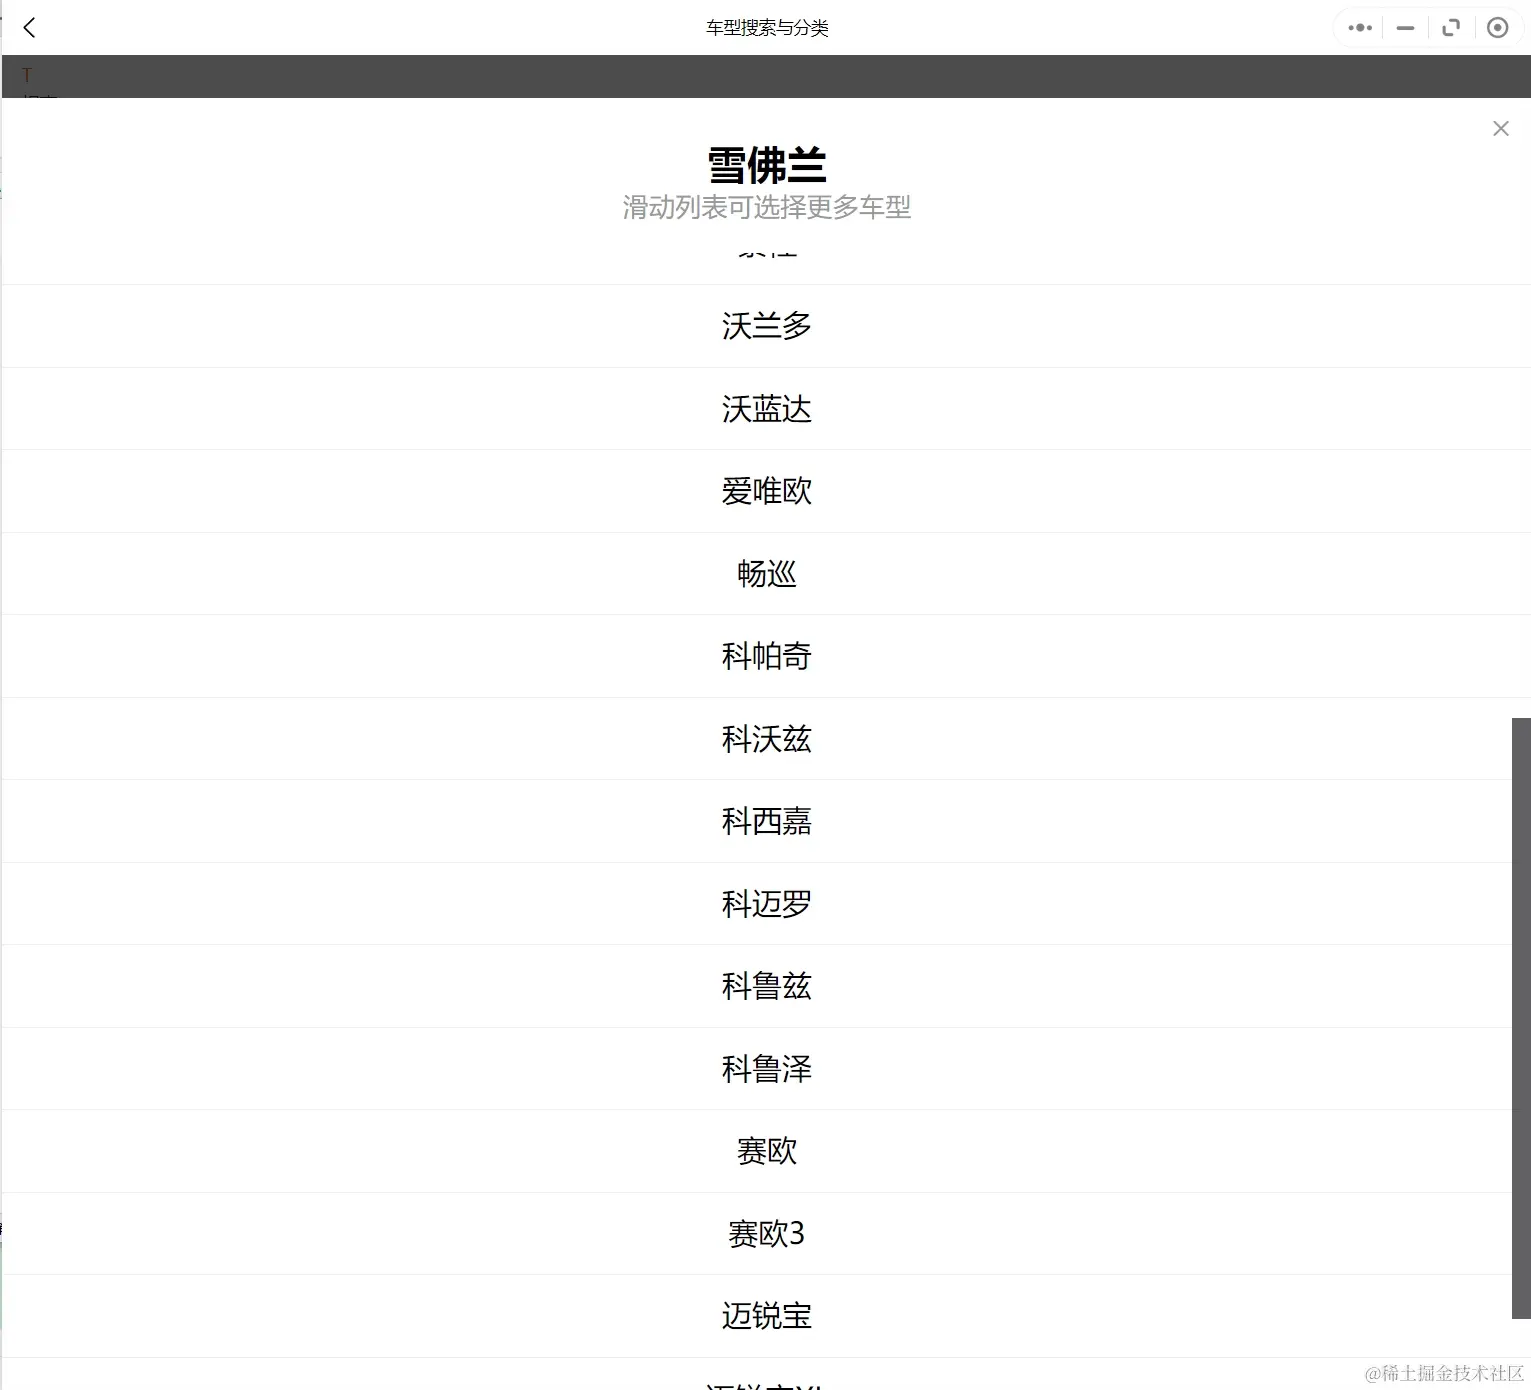Screen dimensions: 1531x1390
Task: Select 沃蓝达 in the picker
Action: pyautogui.click(x=766, y=409)
